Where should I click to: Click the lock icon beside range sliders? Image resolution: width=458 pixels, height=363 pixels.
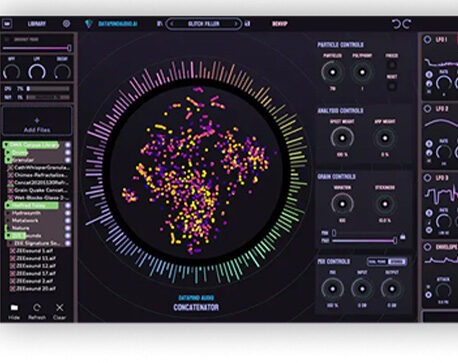tap(403, 237)
